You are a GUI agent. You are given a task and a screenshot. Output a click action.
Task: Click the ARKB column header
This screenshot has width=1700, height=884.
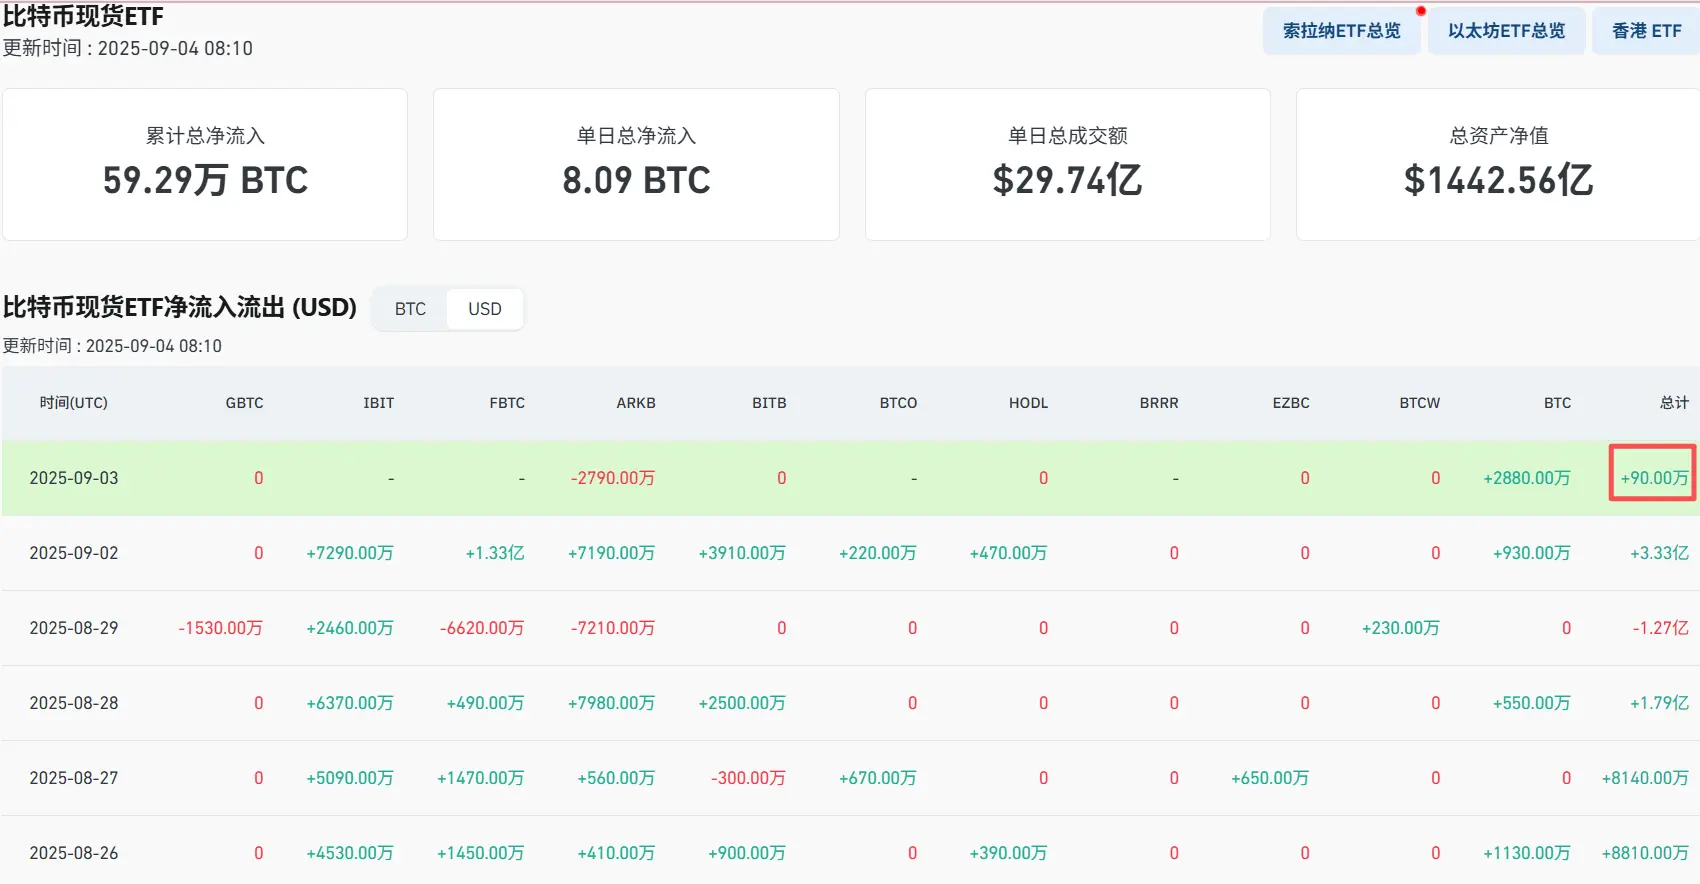(636, 403)
